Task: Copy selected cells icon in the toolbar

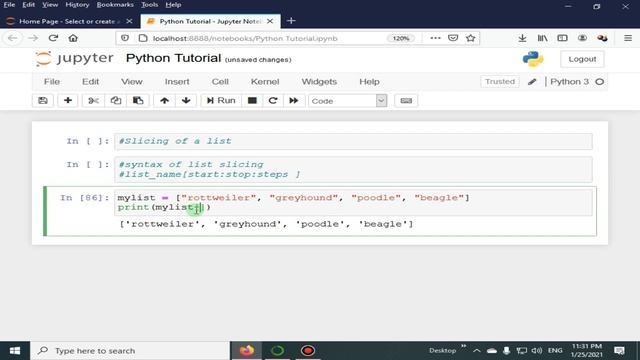Action: tap(116, 100)
